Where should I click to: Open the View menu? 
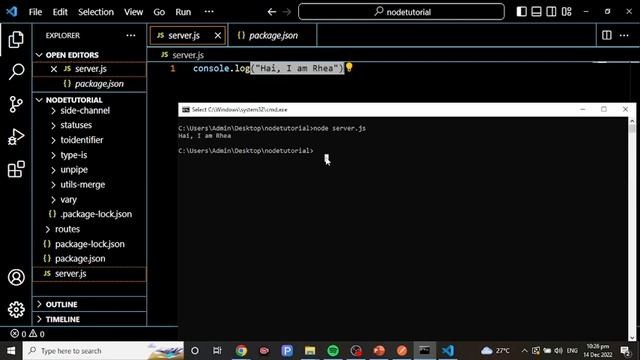(x=133, y=12)
